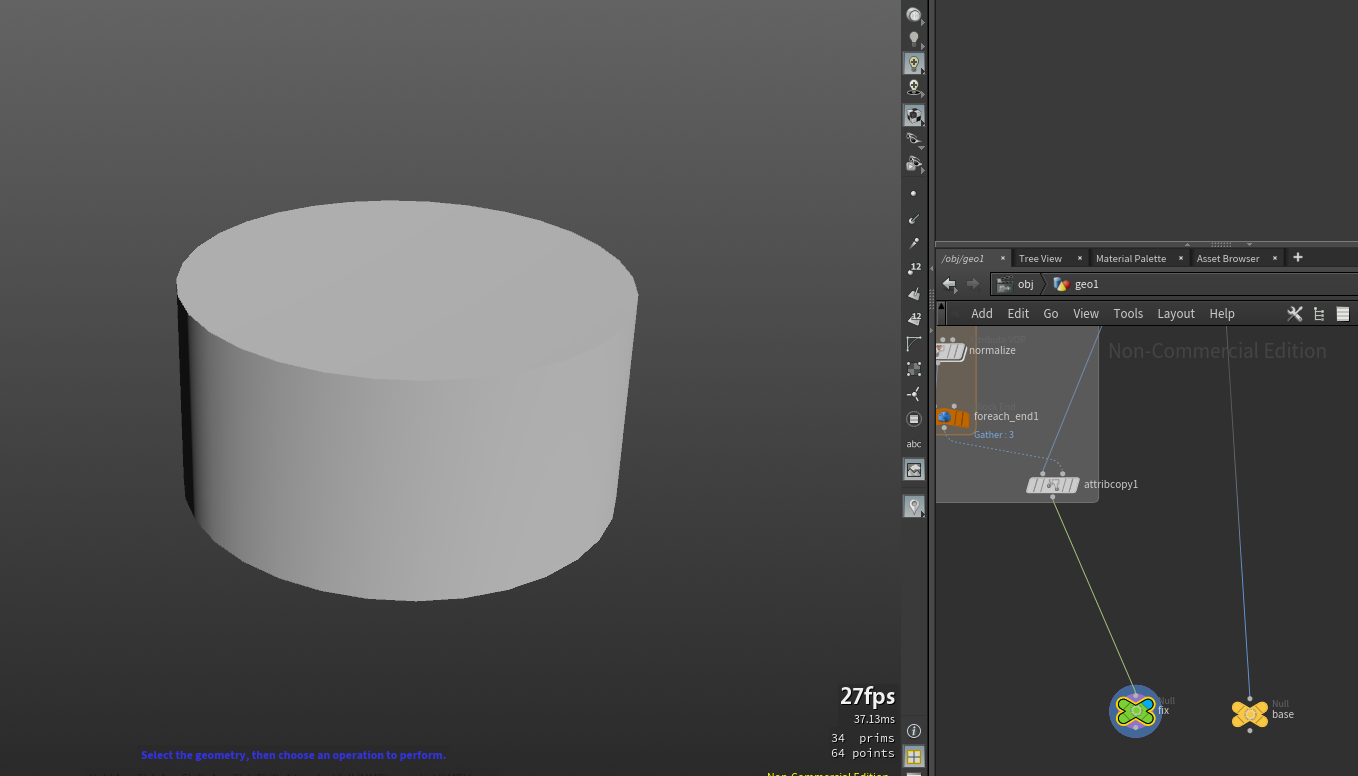Click the yellow four-pane viewport layout button
Viewport: 1358px width, 776px height.
(x=913, y=756)
